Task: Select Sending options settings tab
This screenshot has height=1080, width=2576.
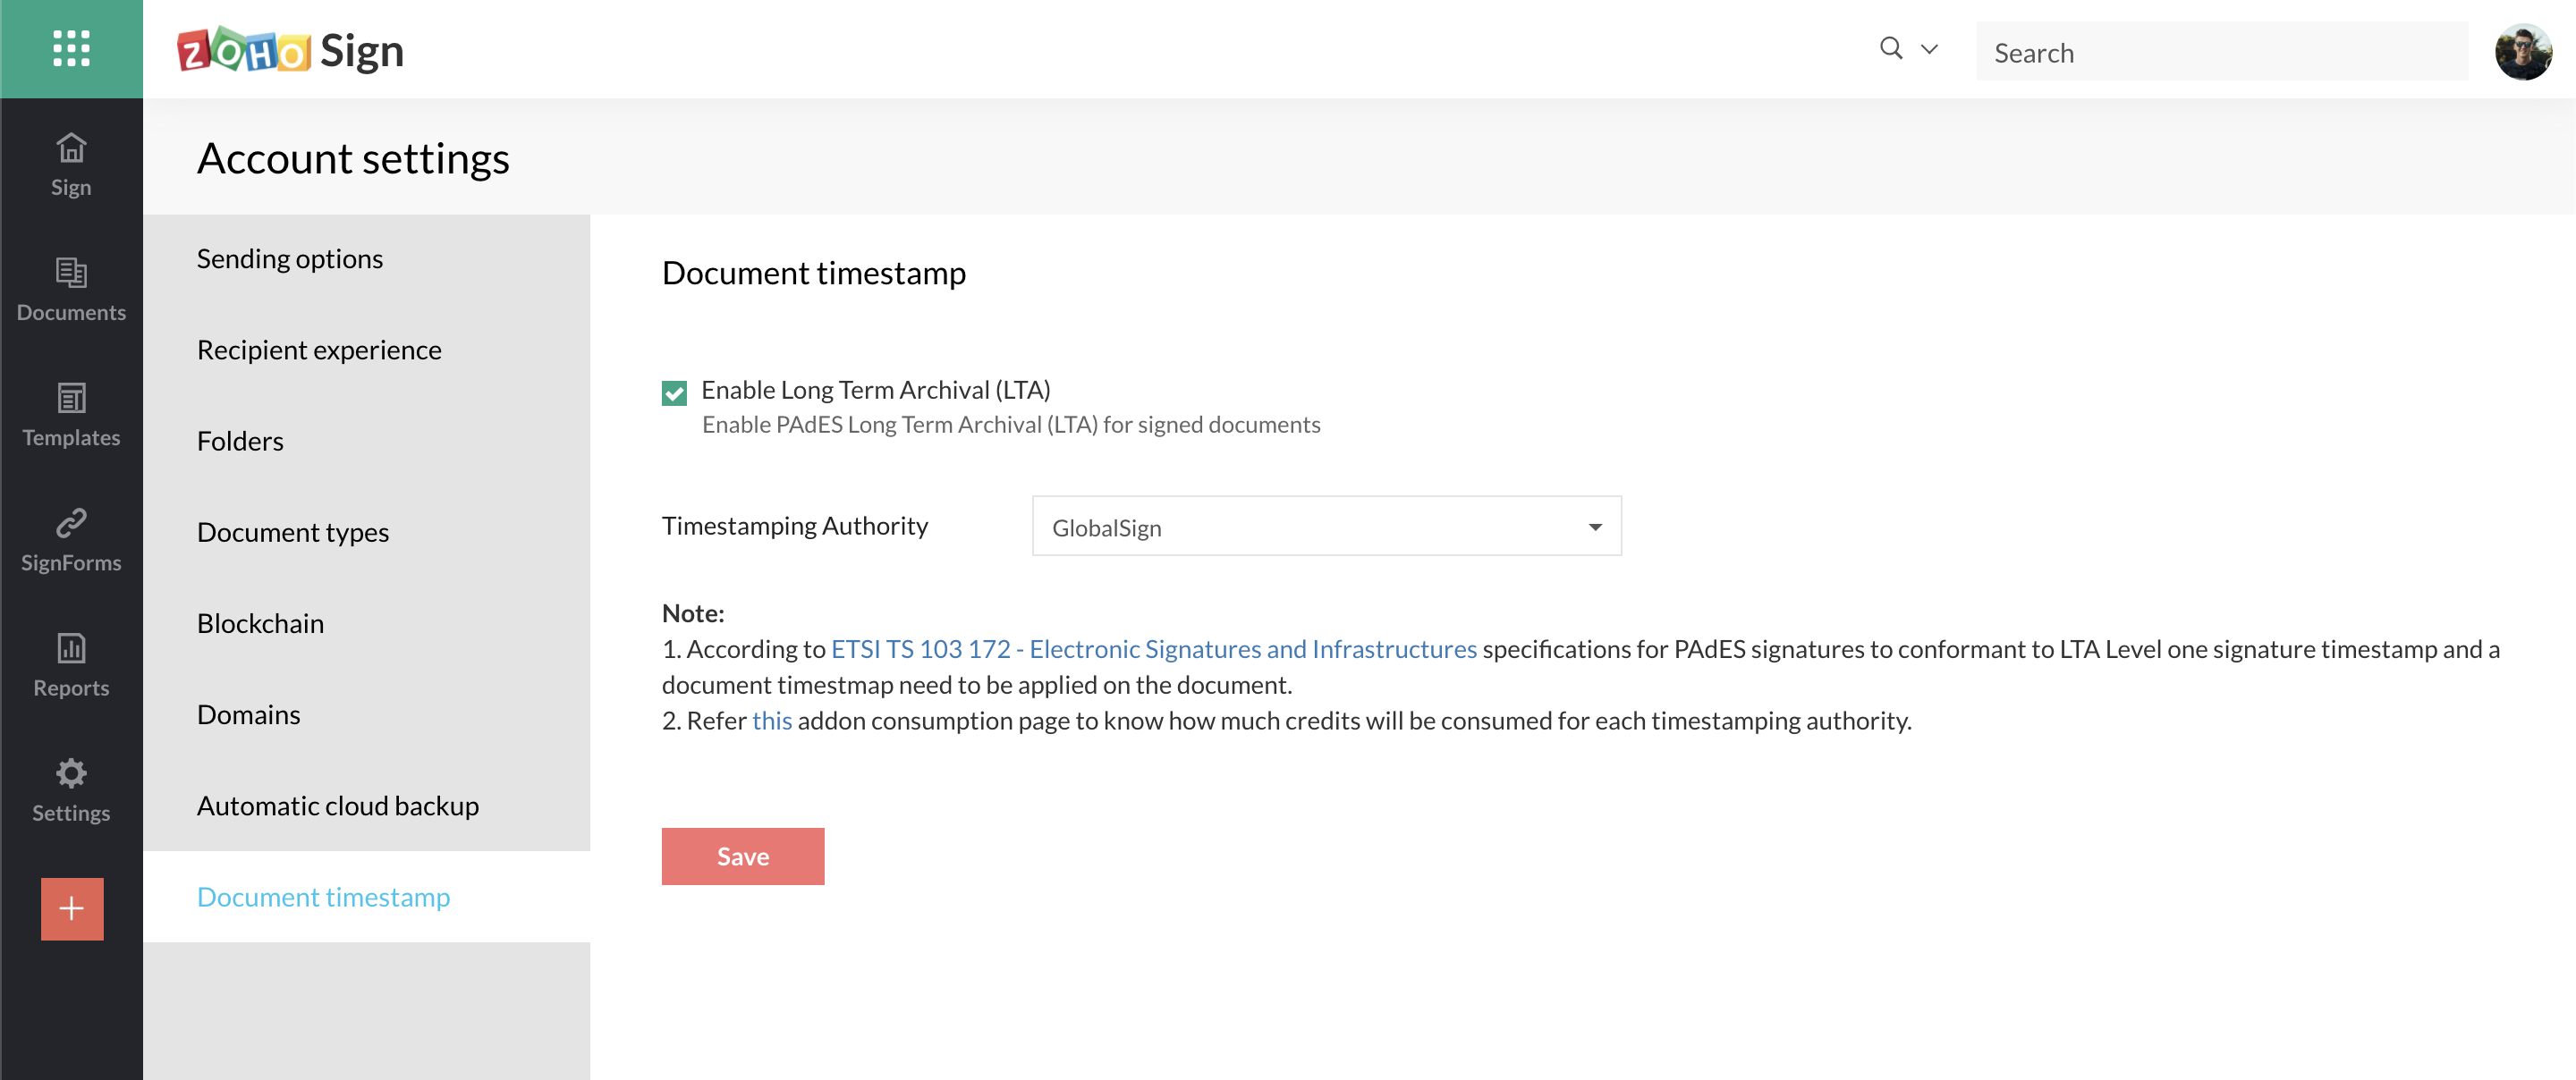Action: 290,259
